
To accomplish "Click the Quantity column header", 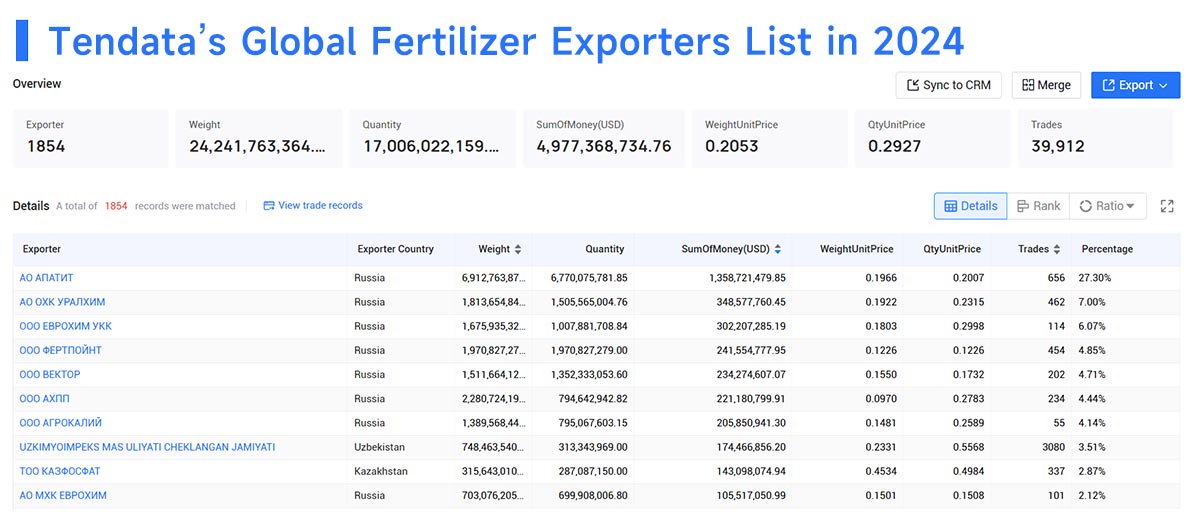I will tap(605, 249).
